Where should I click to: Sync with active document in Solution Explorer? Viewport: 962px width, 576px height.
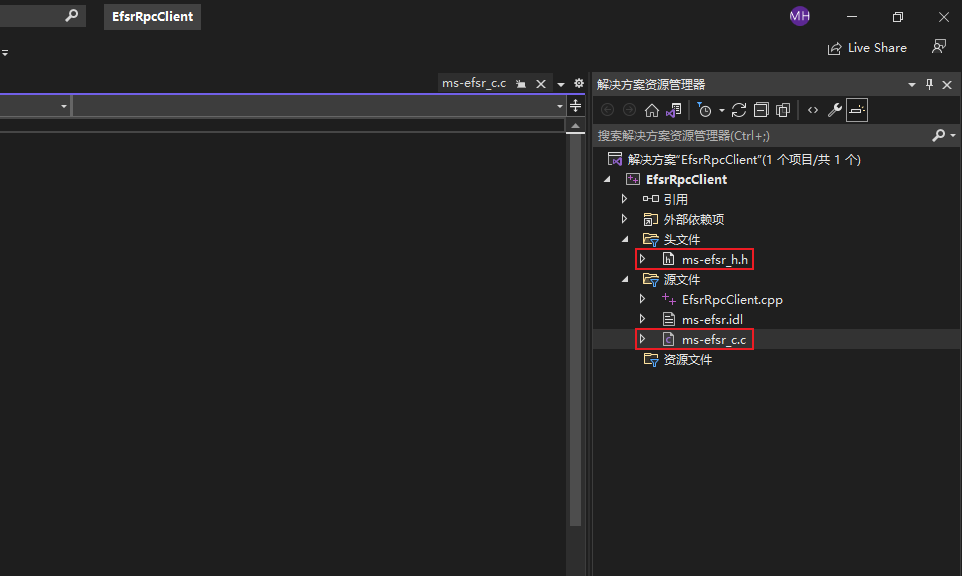739,110
